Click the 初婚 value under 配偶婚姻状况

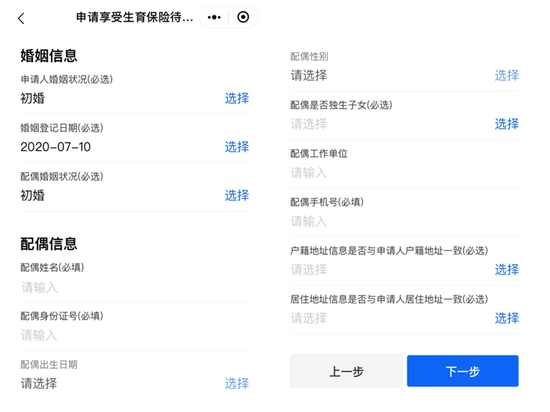[33, 195]
